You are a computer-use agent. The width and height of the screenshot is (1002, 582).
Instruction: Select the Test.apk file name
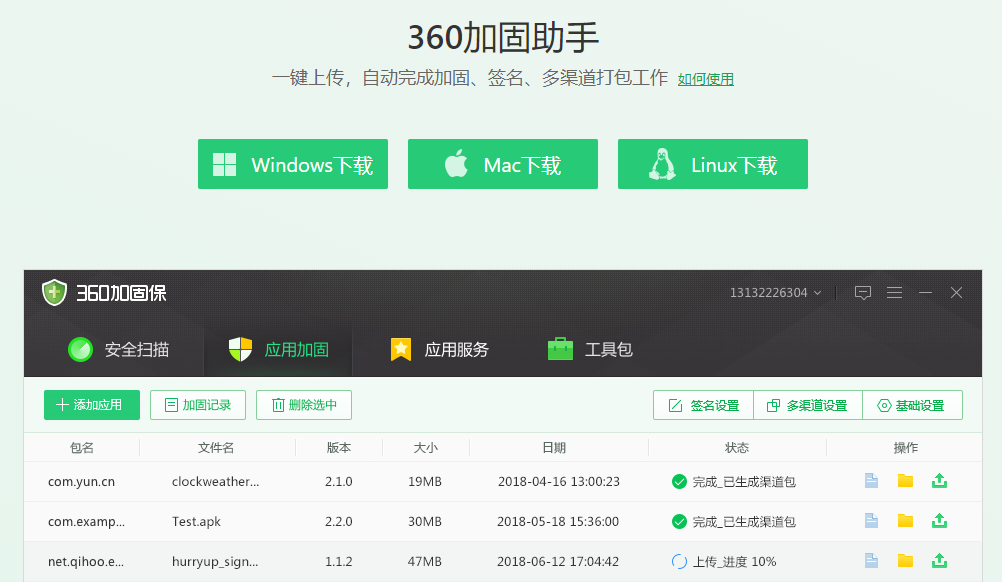(196, 521)
